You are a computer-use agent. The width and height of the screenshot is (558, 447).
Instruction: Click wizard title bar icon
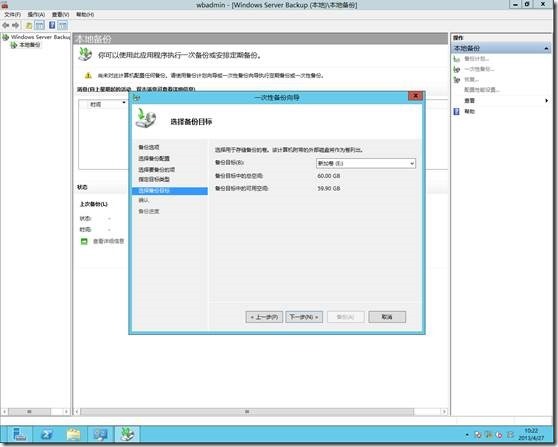pyautogui.click(x=136, y=98)
